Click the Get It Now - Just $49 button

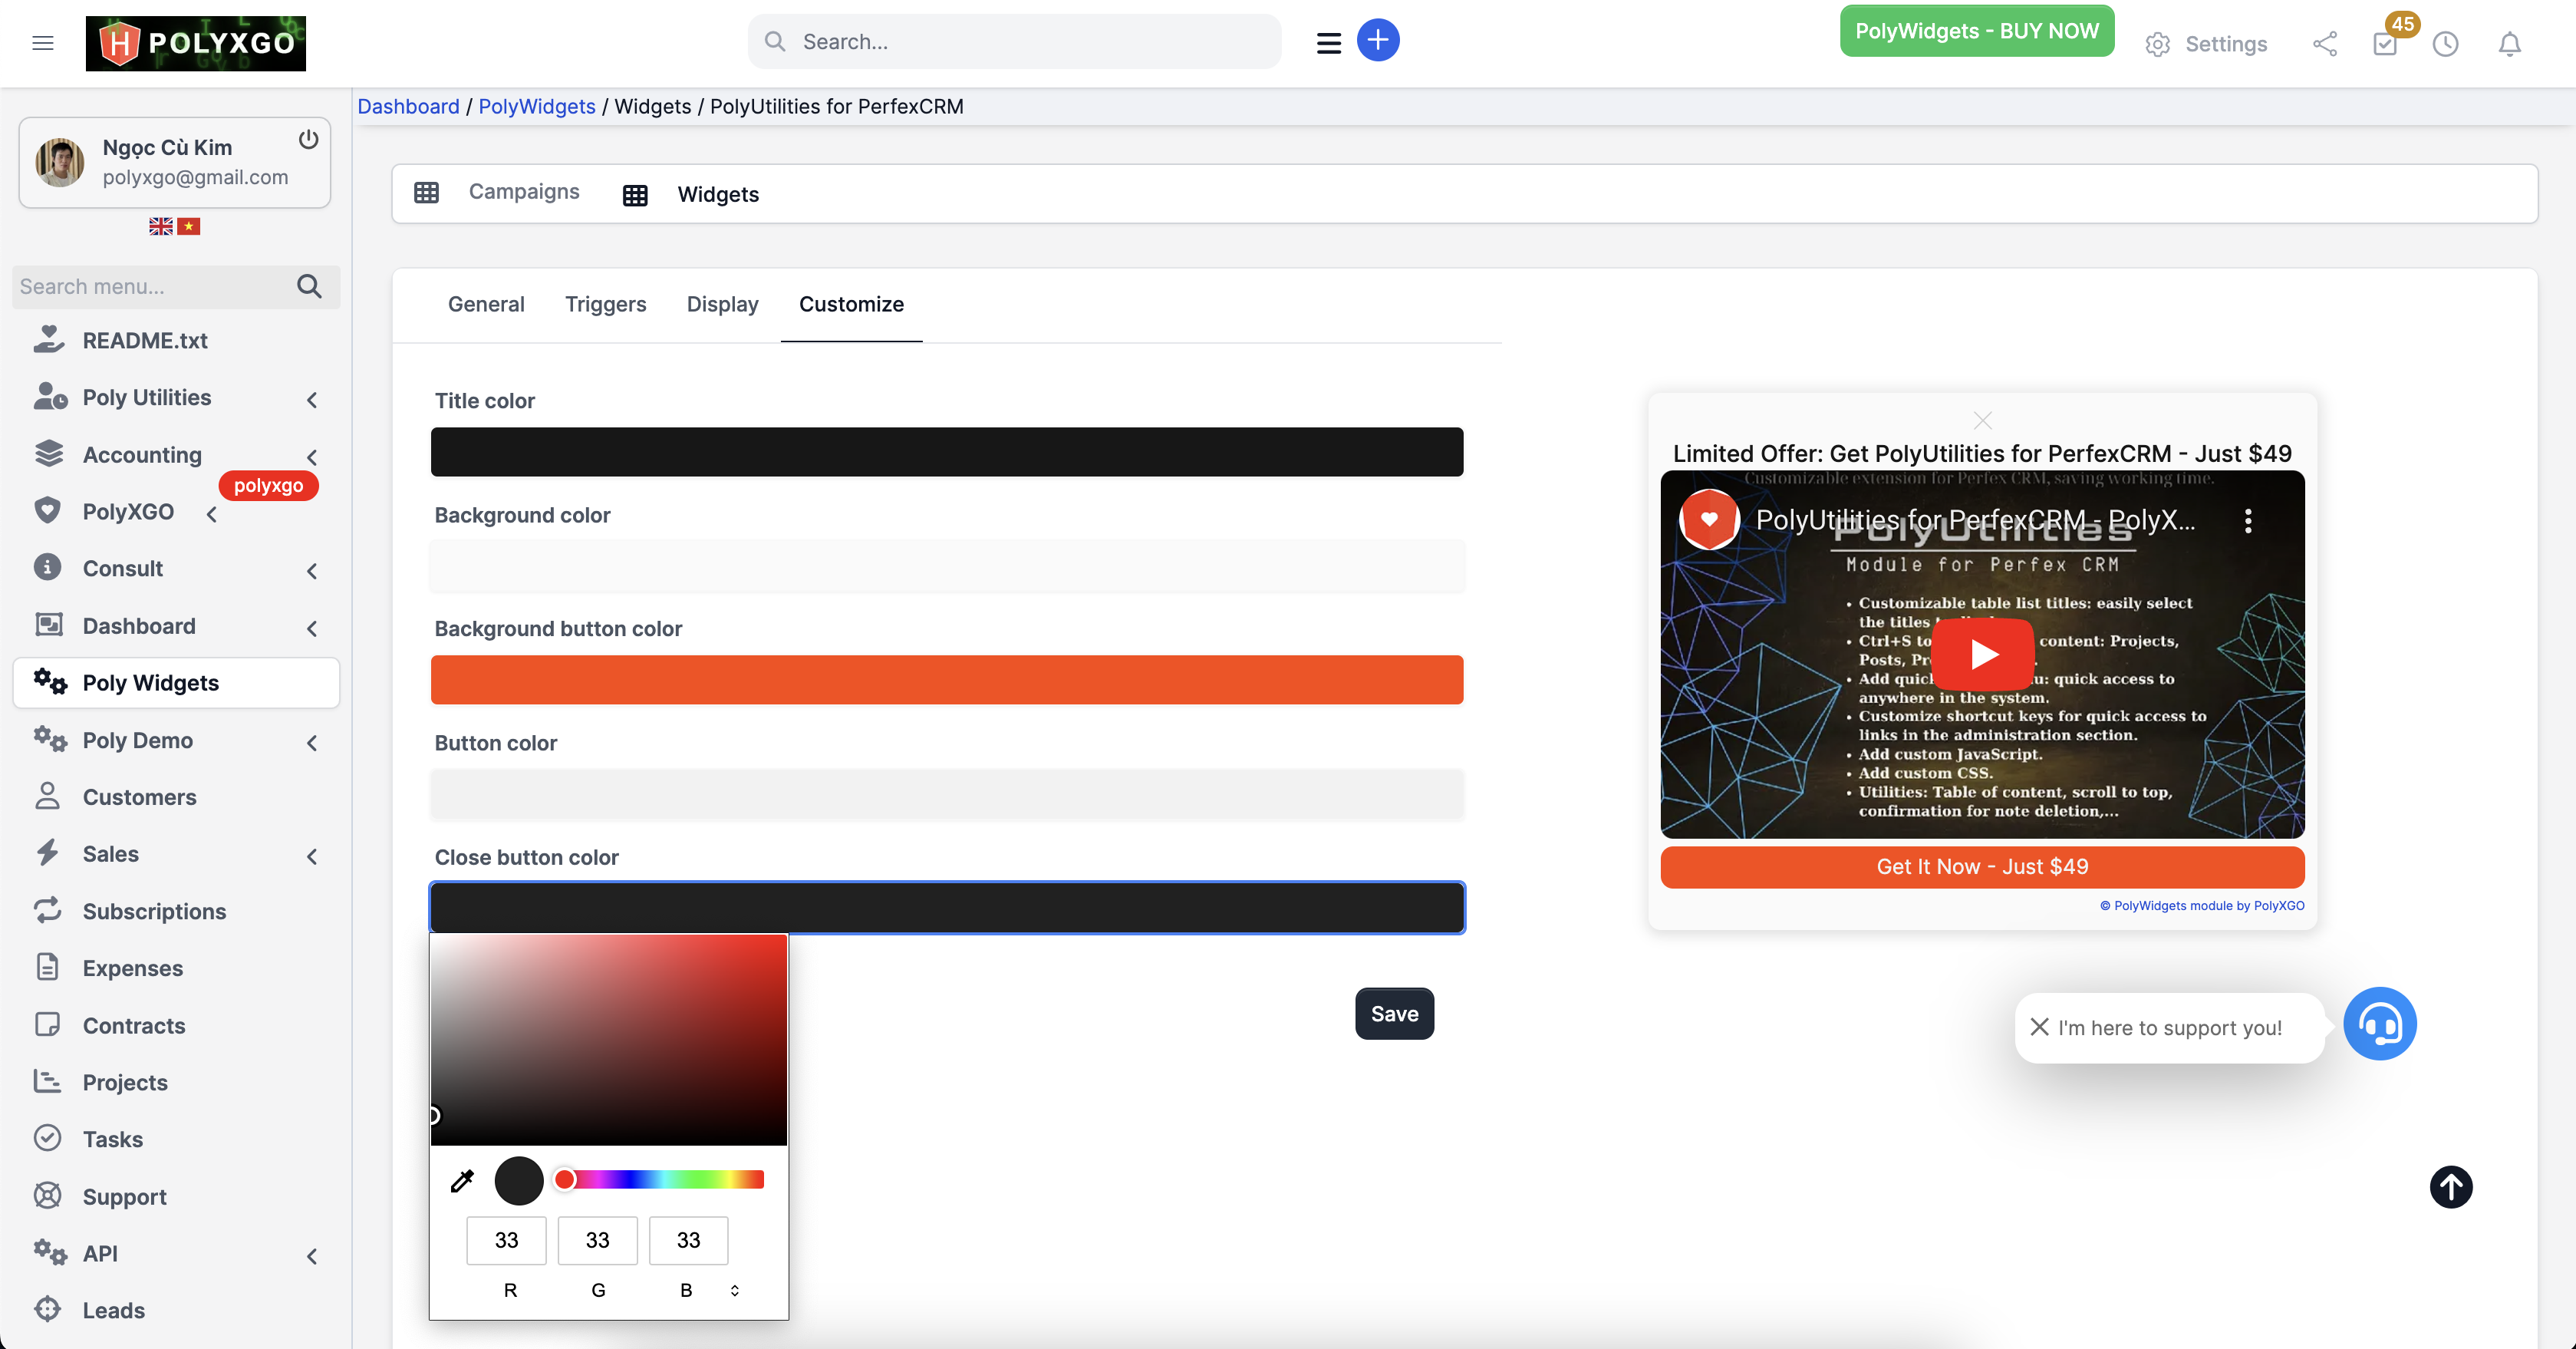point(1982,867)
